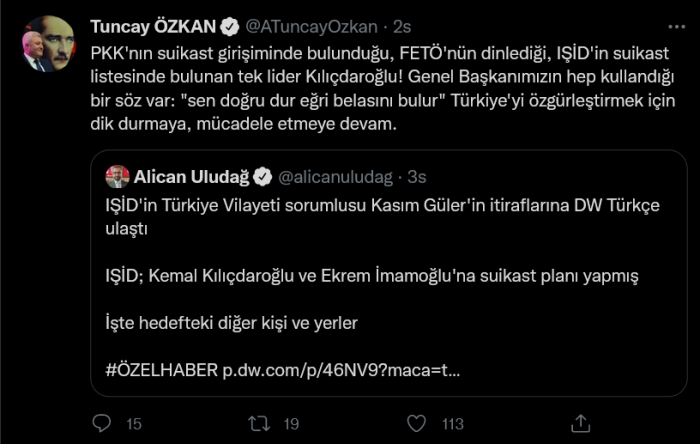The width and height of the screenshot is (700, 444).
Task: Click the reply speech bubble icon
Action: (101, 424)
